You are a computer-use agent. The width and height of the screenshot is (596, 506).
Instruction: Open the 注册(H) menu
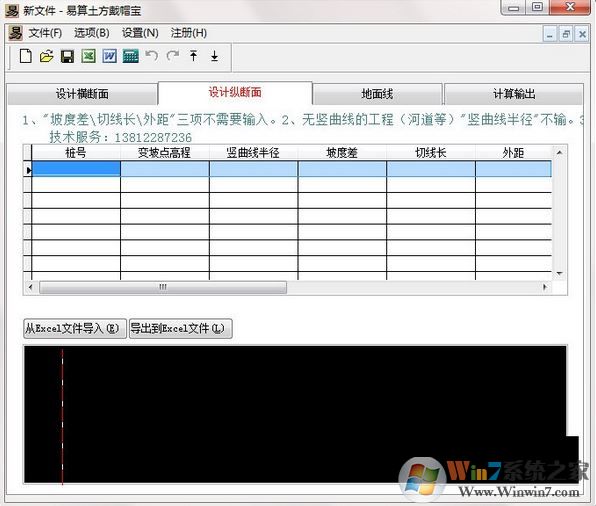189,33
